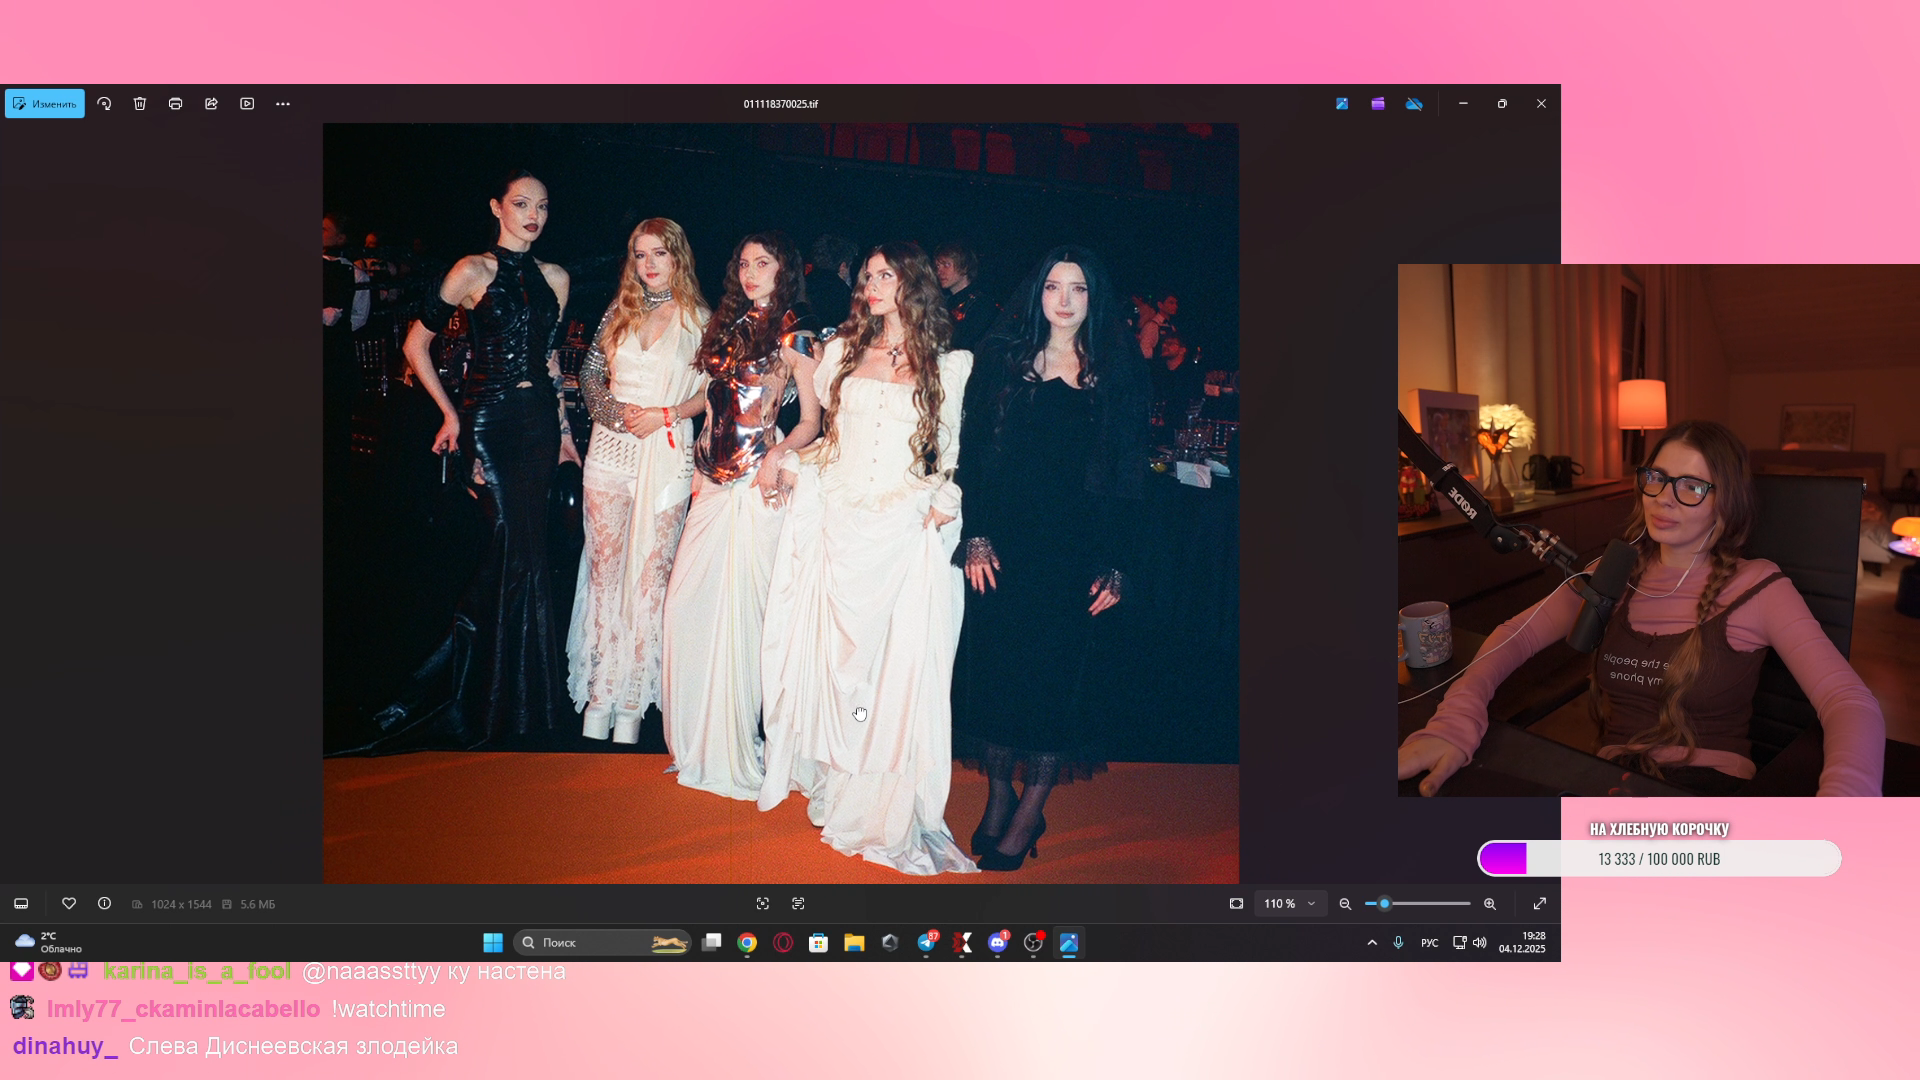The image size is (1920, 1080).
Task: Mark photo as favorite with heart
Action: point(69,904)
